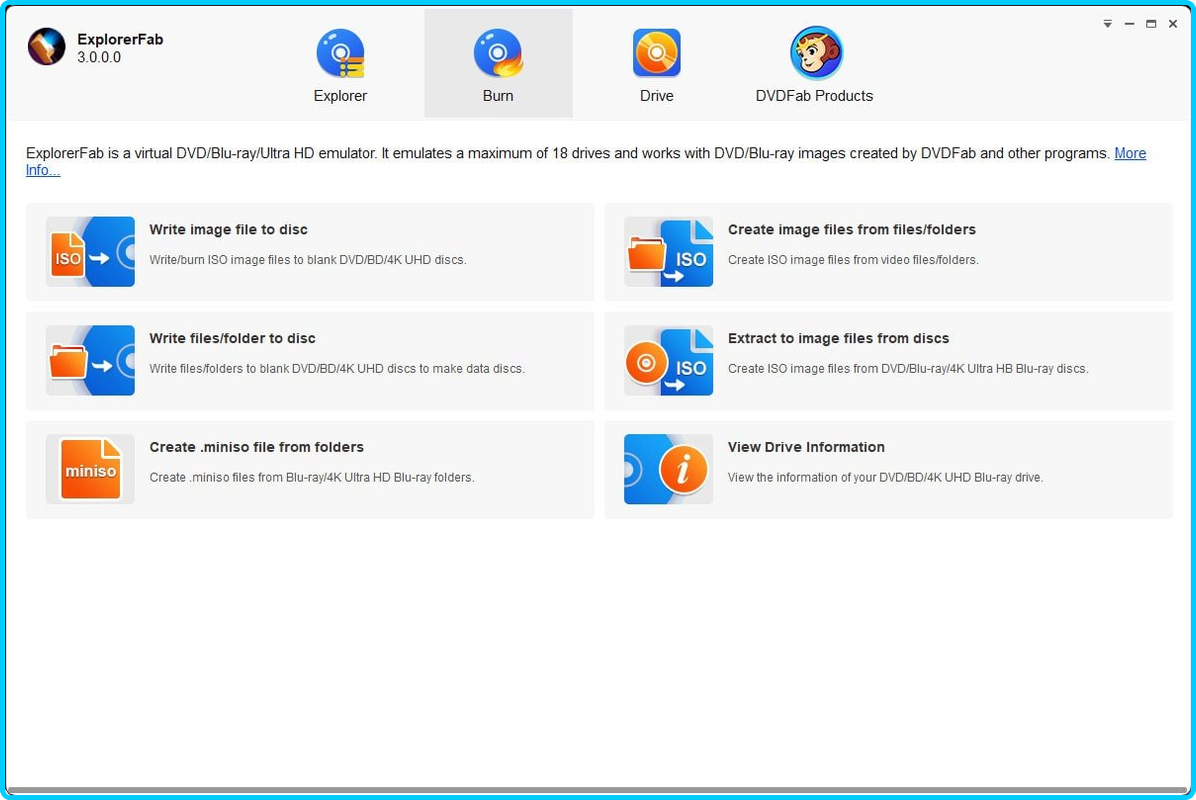The image size is (1196, 800).
Task: Close the ExplorerFab window
Action: [x=1173, y=24]
